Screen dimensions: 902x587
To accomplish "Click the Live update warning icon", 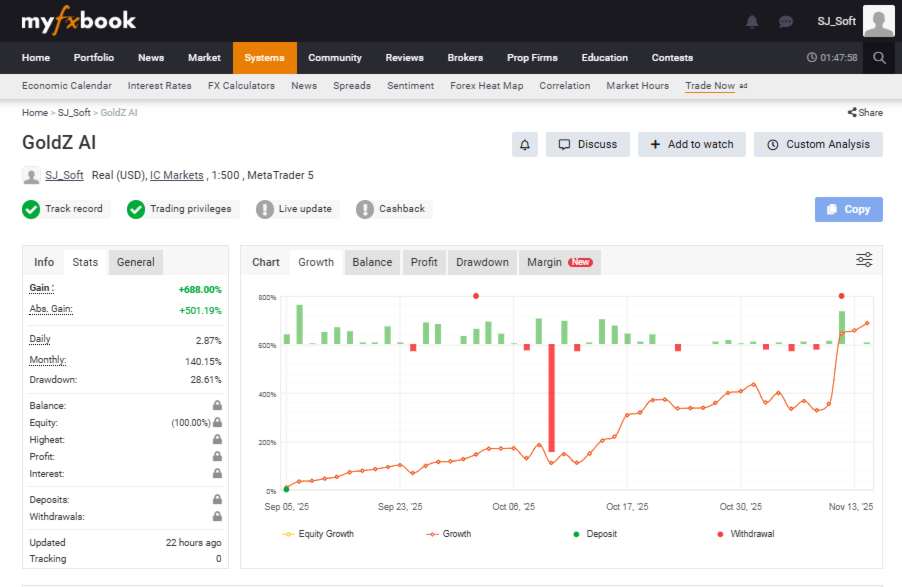I will [265, 209].
